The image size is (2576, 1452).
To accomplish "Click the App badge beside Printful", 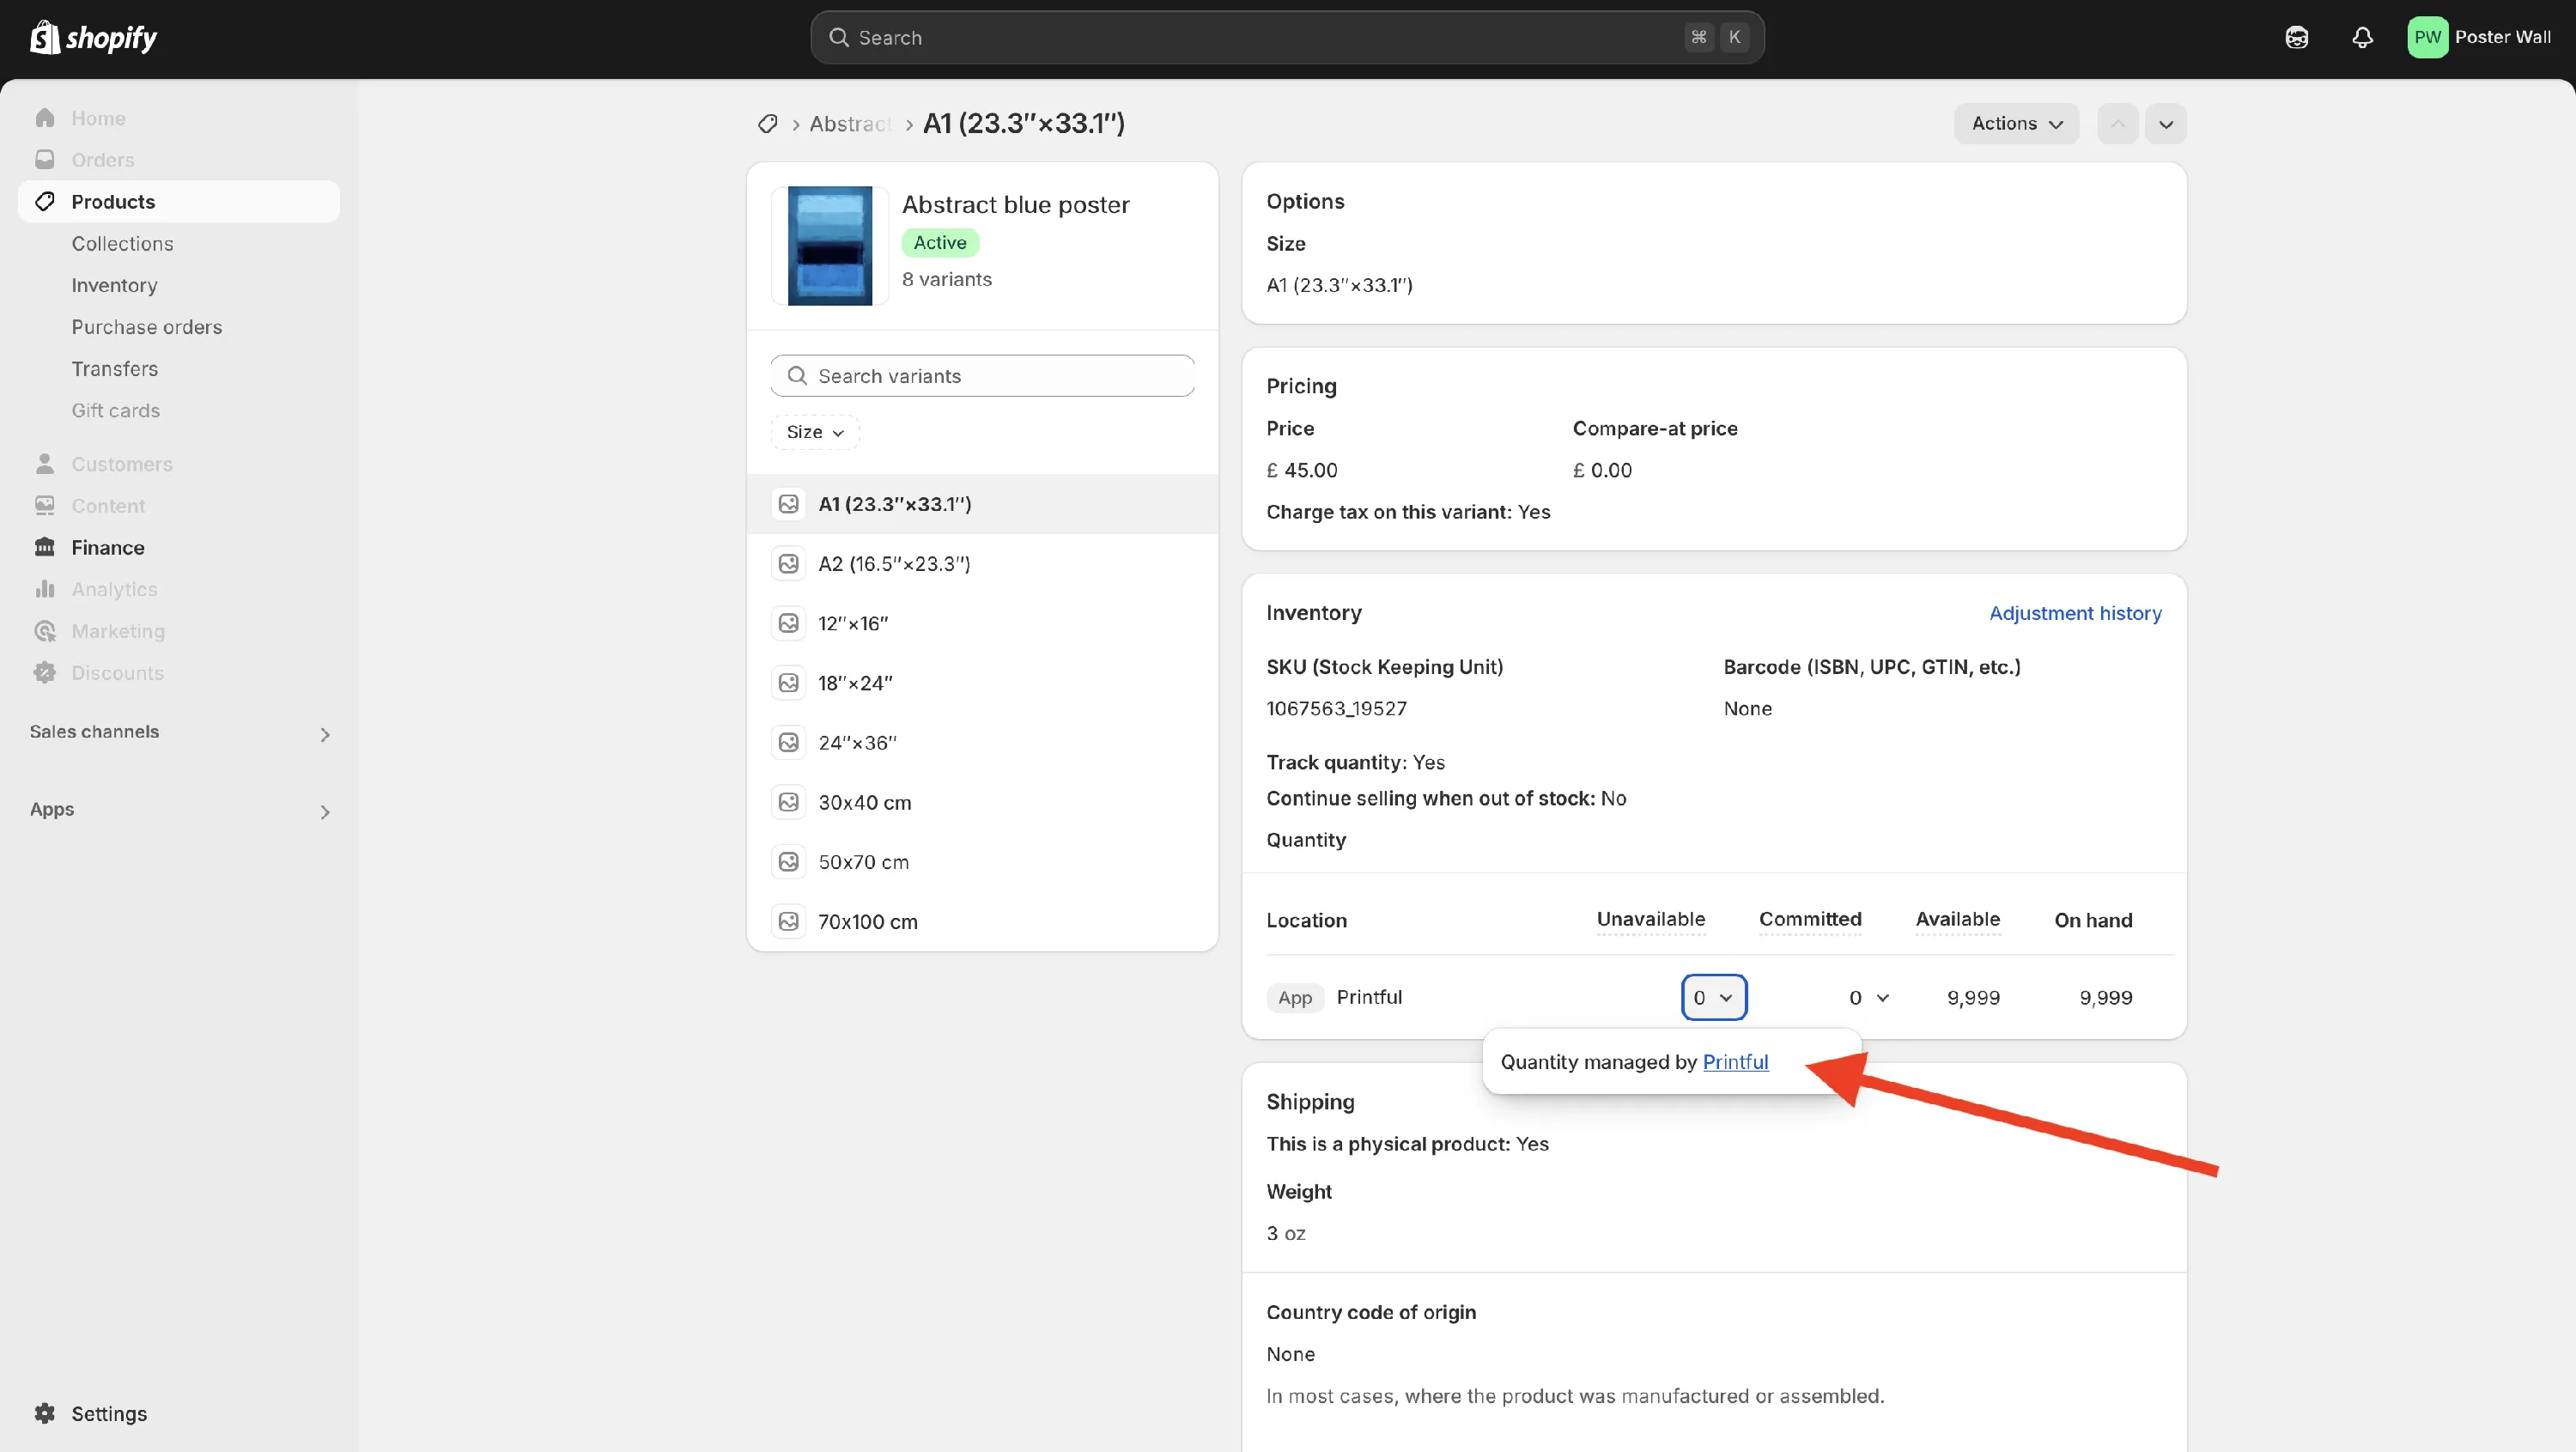I will tap(1295, 998).
